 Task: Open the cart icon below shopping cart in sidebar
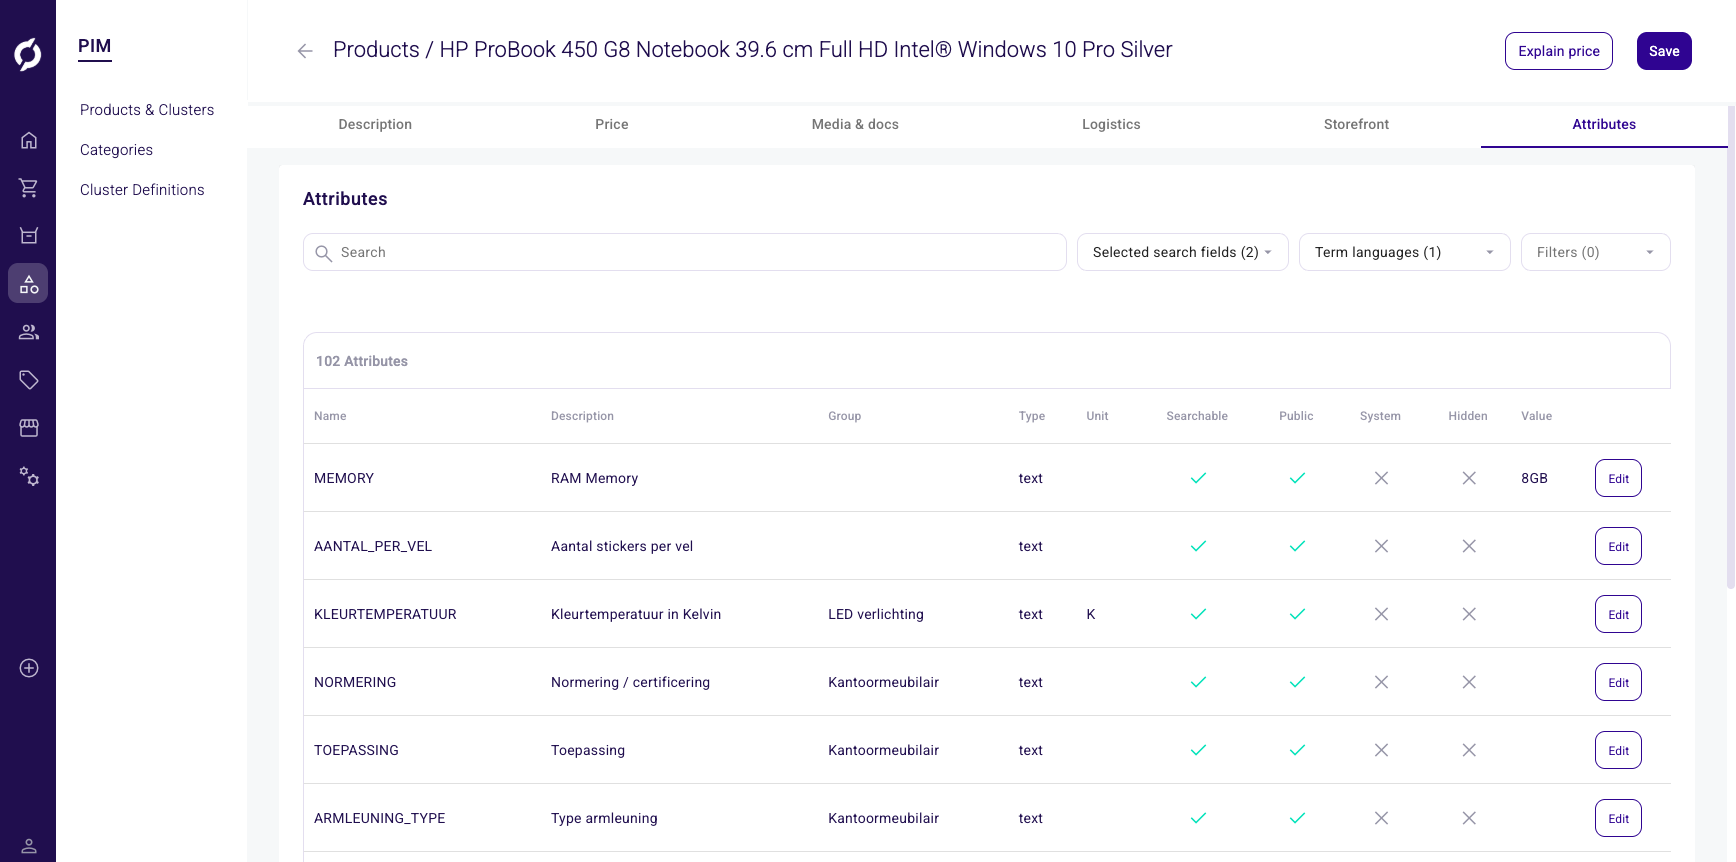pos(29,236)
